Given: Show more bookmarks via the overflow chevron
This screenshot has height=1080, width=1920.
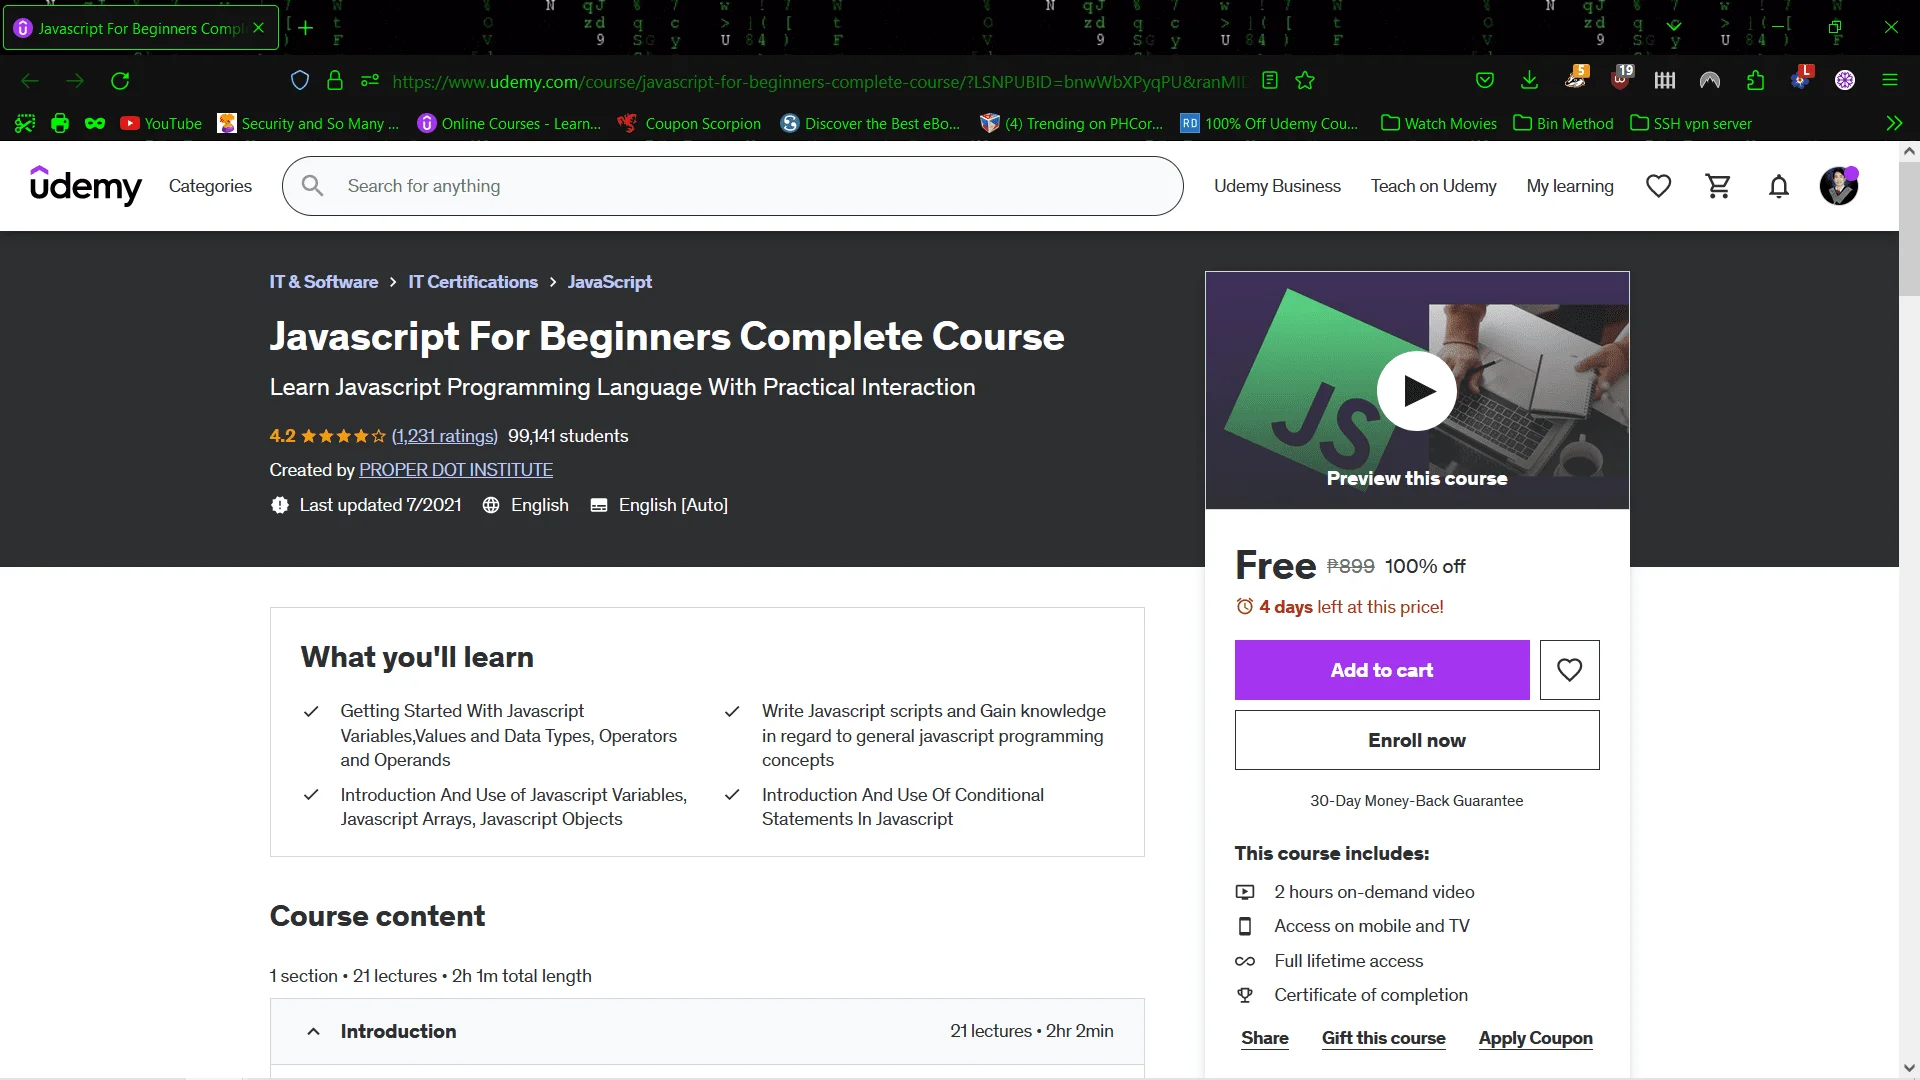Looking at the screenshot, I should (1894, 123).
